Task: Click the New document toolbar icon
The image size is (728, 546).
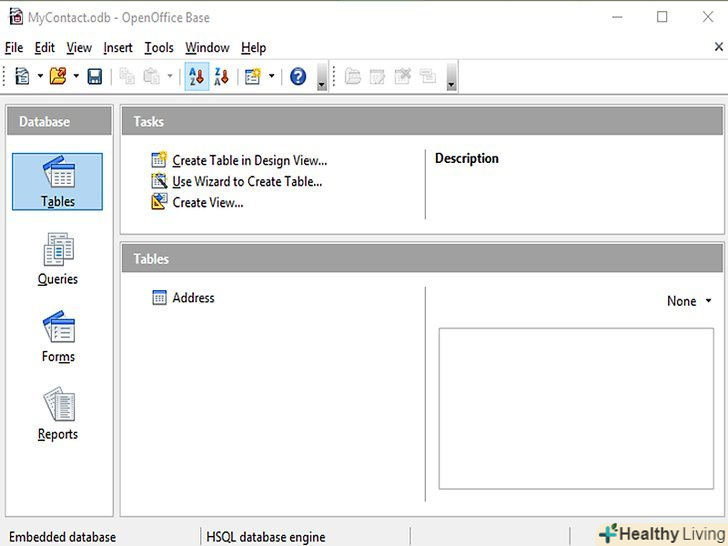Action: [x=22, y=76]
